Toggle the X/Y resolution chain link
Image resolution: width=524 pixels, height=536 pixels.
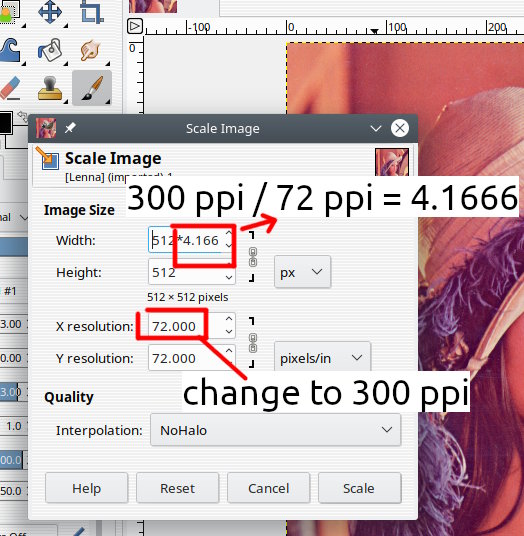(x=253, y=343)
